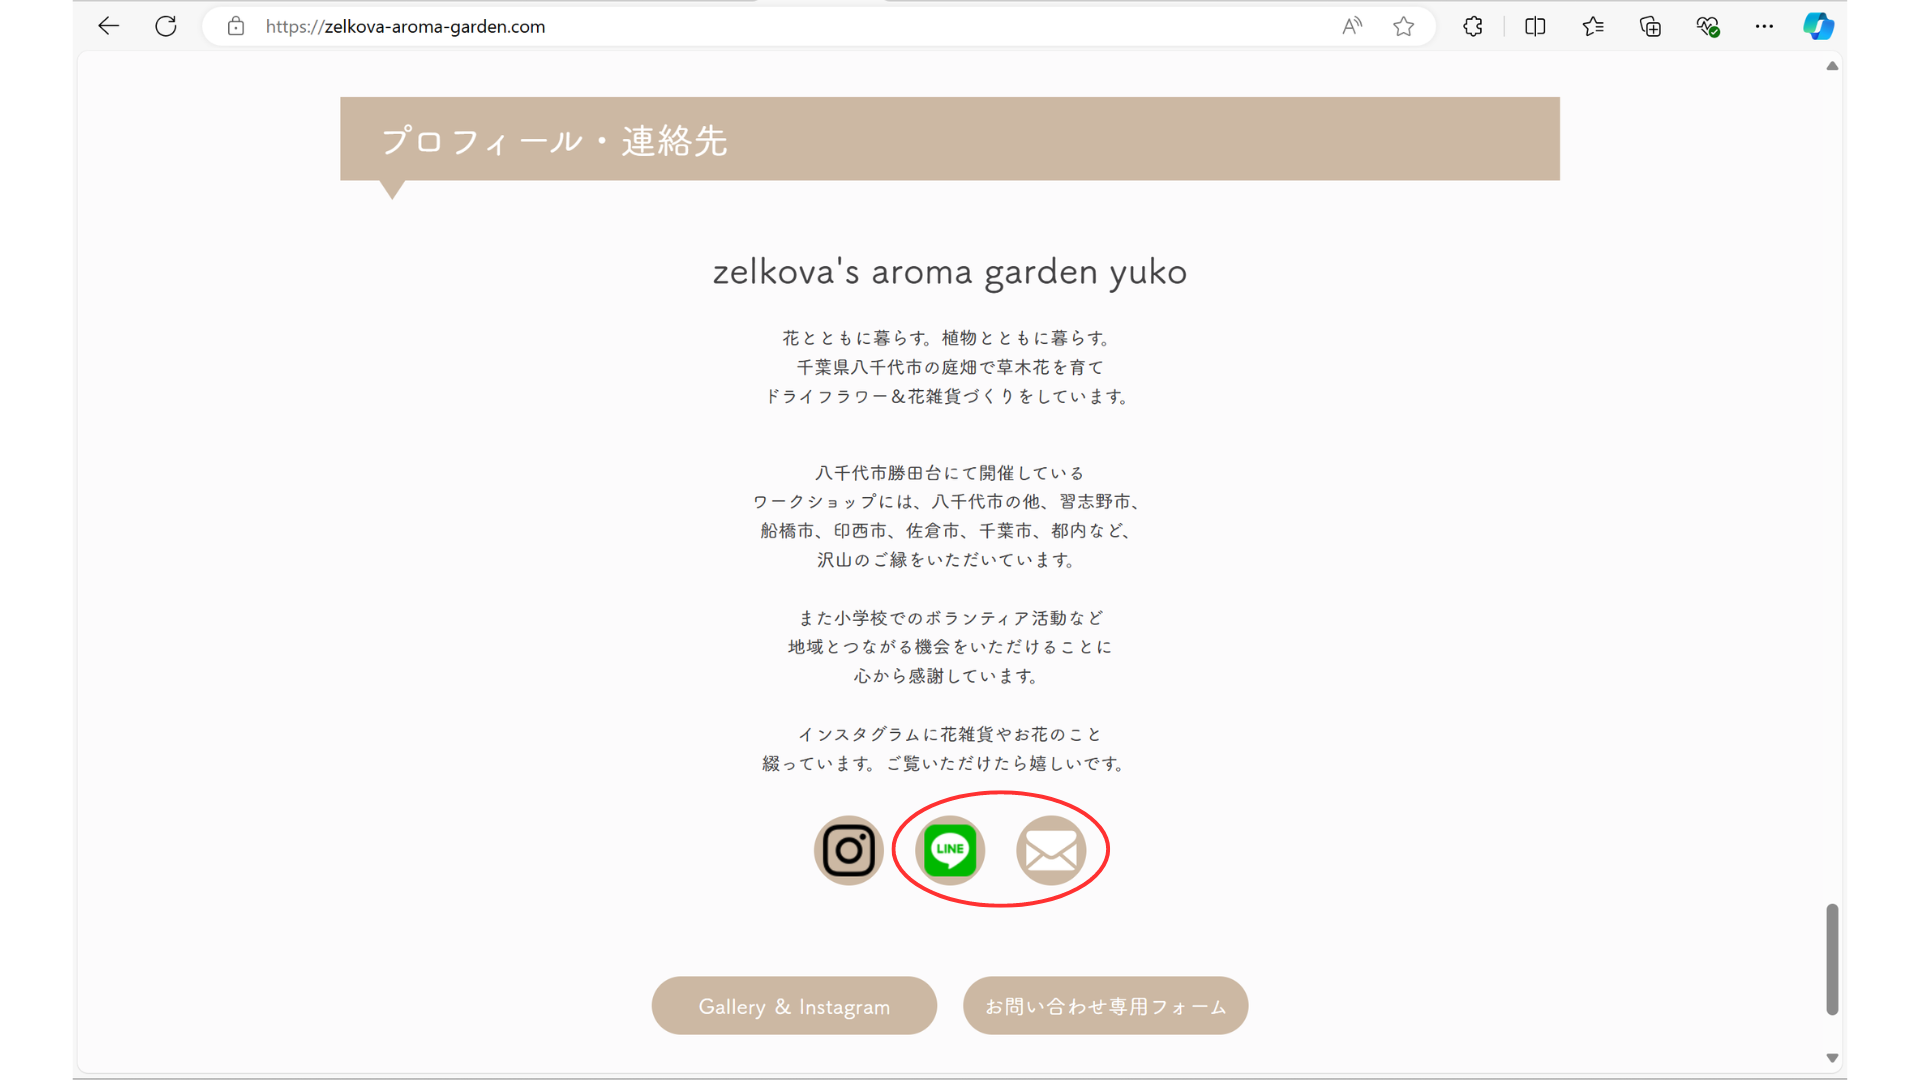This screenshot has width=1920, height=1080.
Task: Click the line ドライフラワー＆花雑貨づくりをしています。
Action: (950, 396)
